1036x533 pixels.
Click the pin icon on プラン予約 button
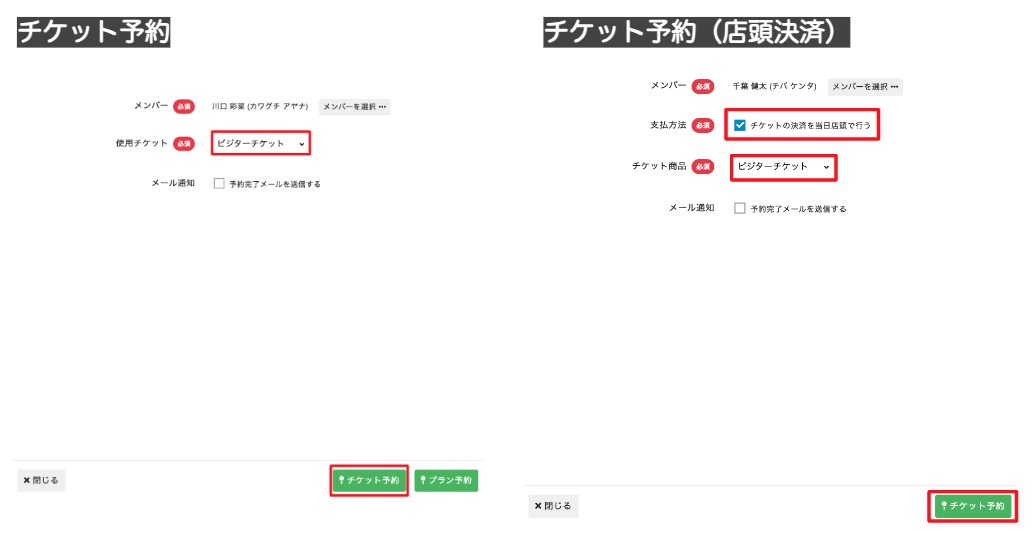click(x=424, y=481)
